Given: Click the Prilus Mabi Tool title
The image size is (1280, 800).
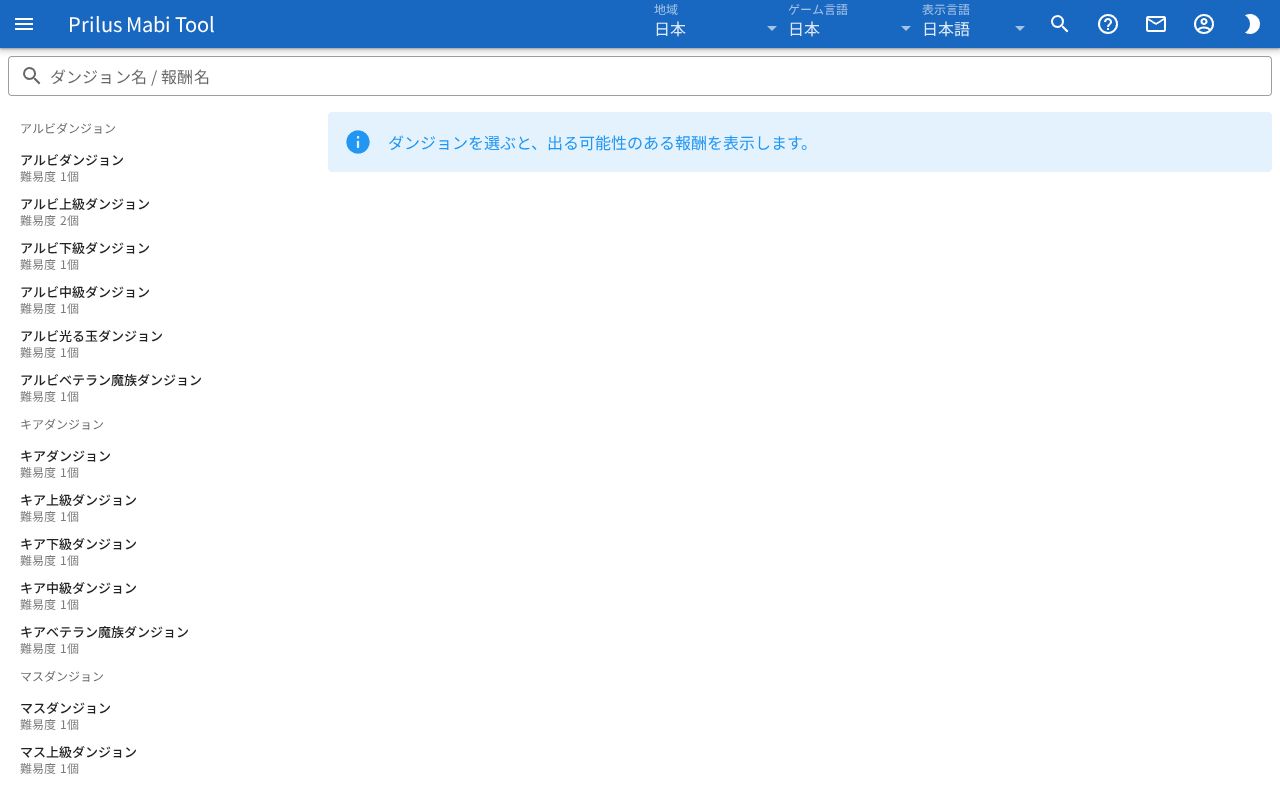Looking at the screenshot, I should coord(141,24).
